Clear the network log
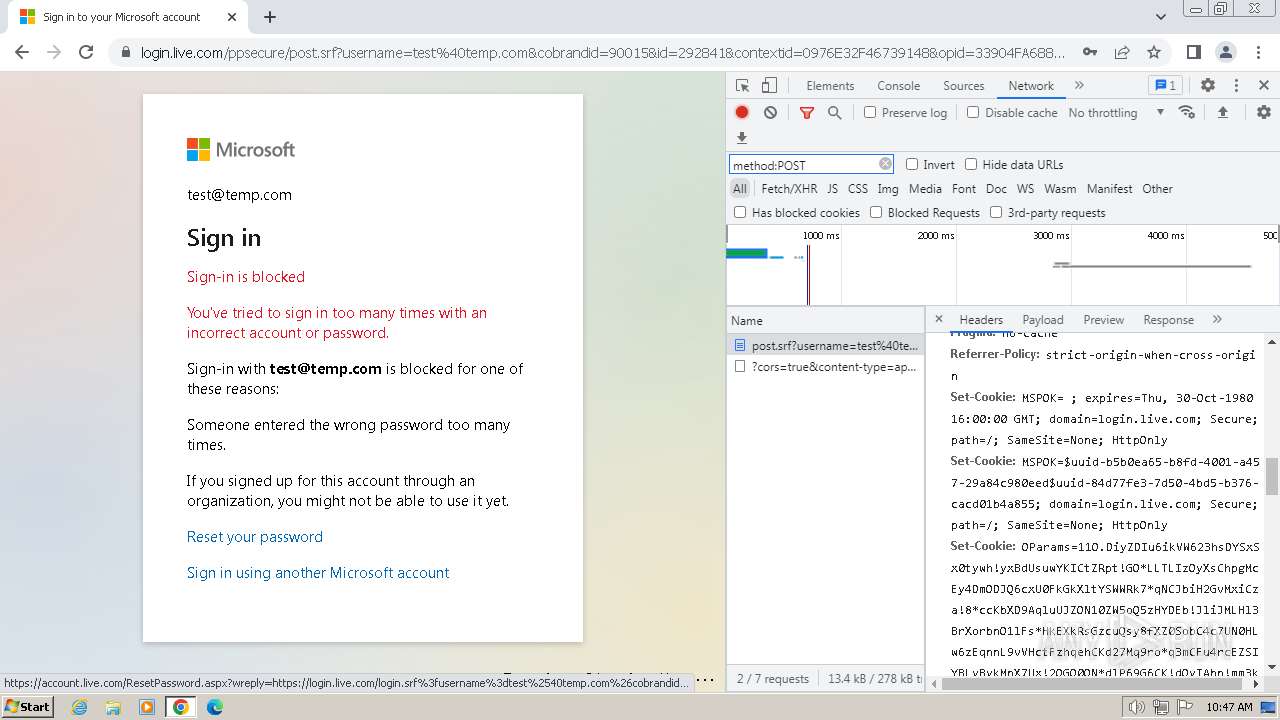The height and width of the screenshot is (720, 1280). pos(770,113)
